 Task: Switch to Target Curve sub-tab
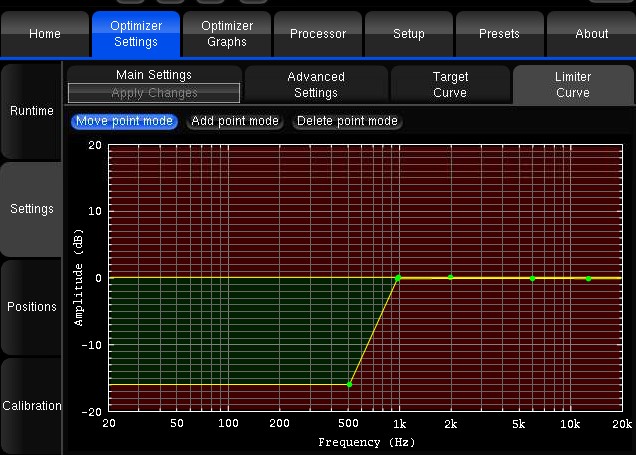450,85
